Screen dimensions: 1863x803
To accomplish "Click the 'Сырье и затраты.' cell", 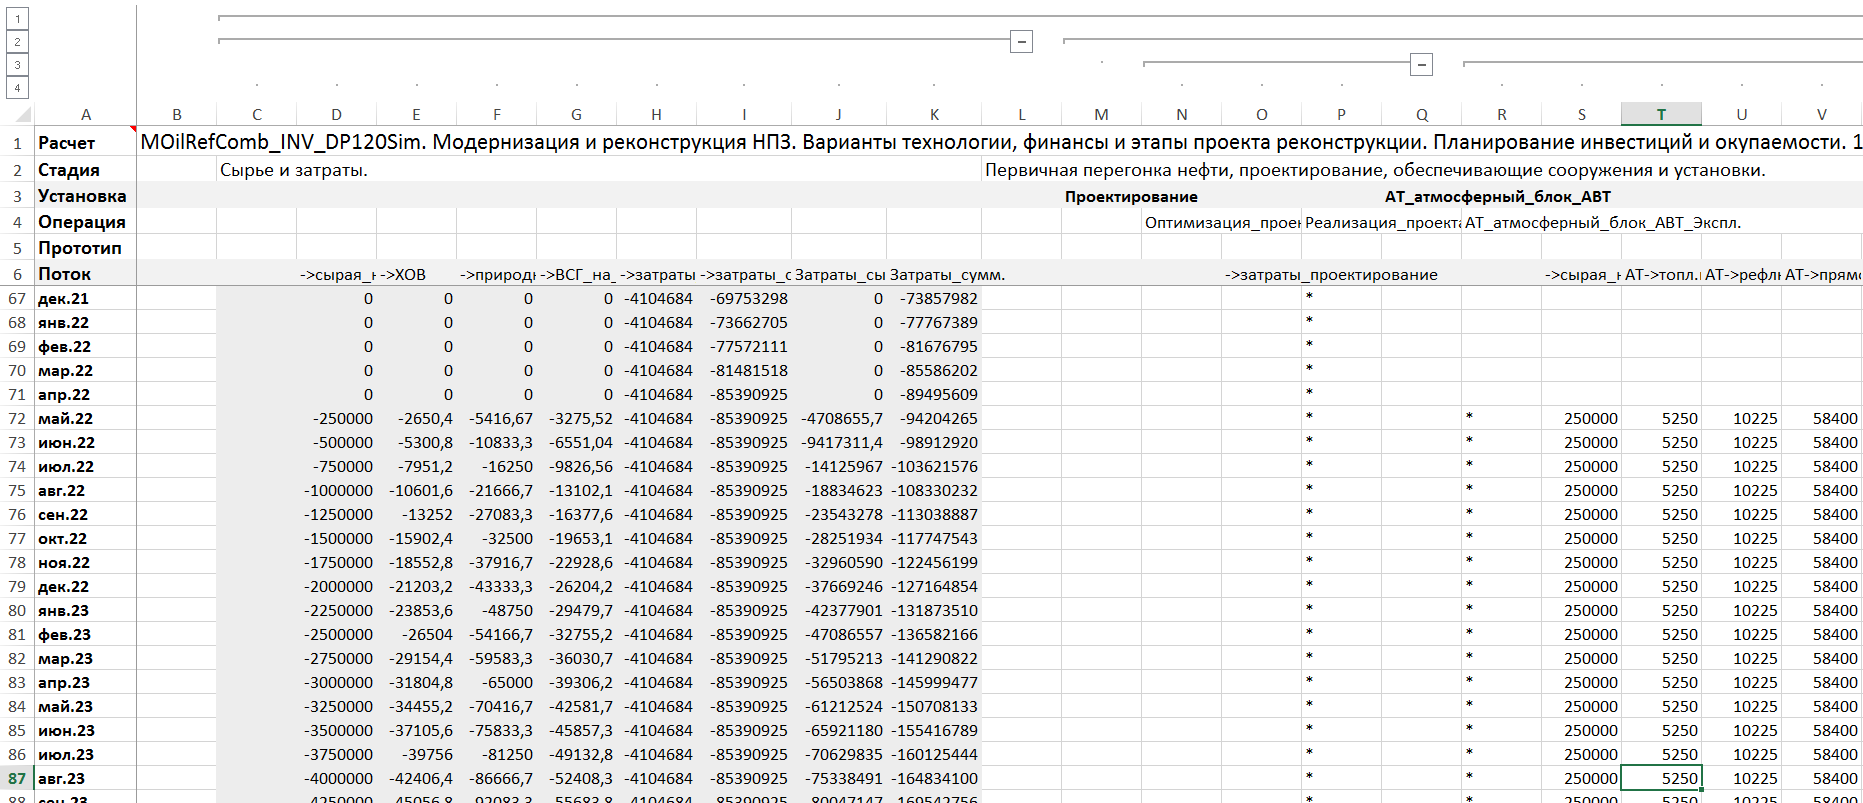I will pos(294,170).
